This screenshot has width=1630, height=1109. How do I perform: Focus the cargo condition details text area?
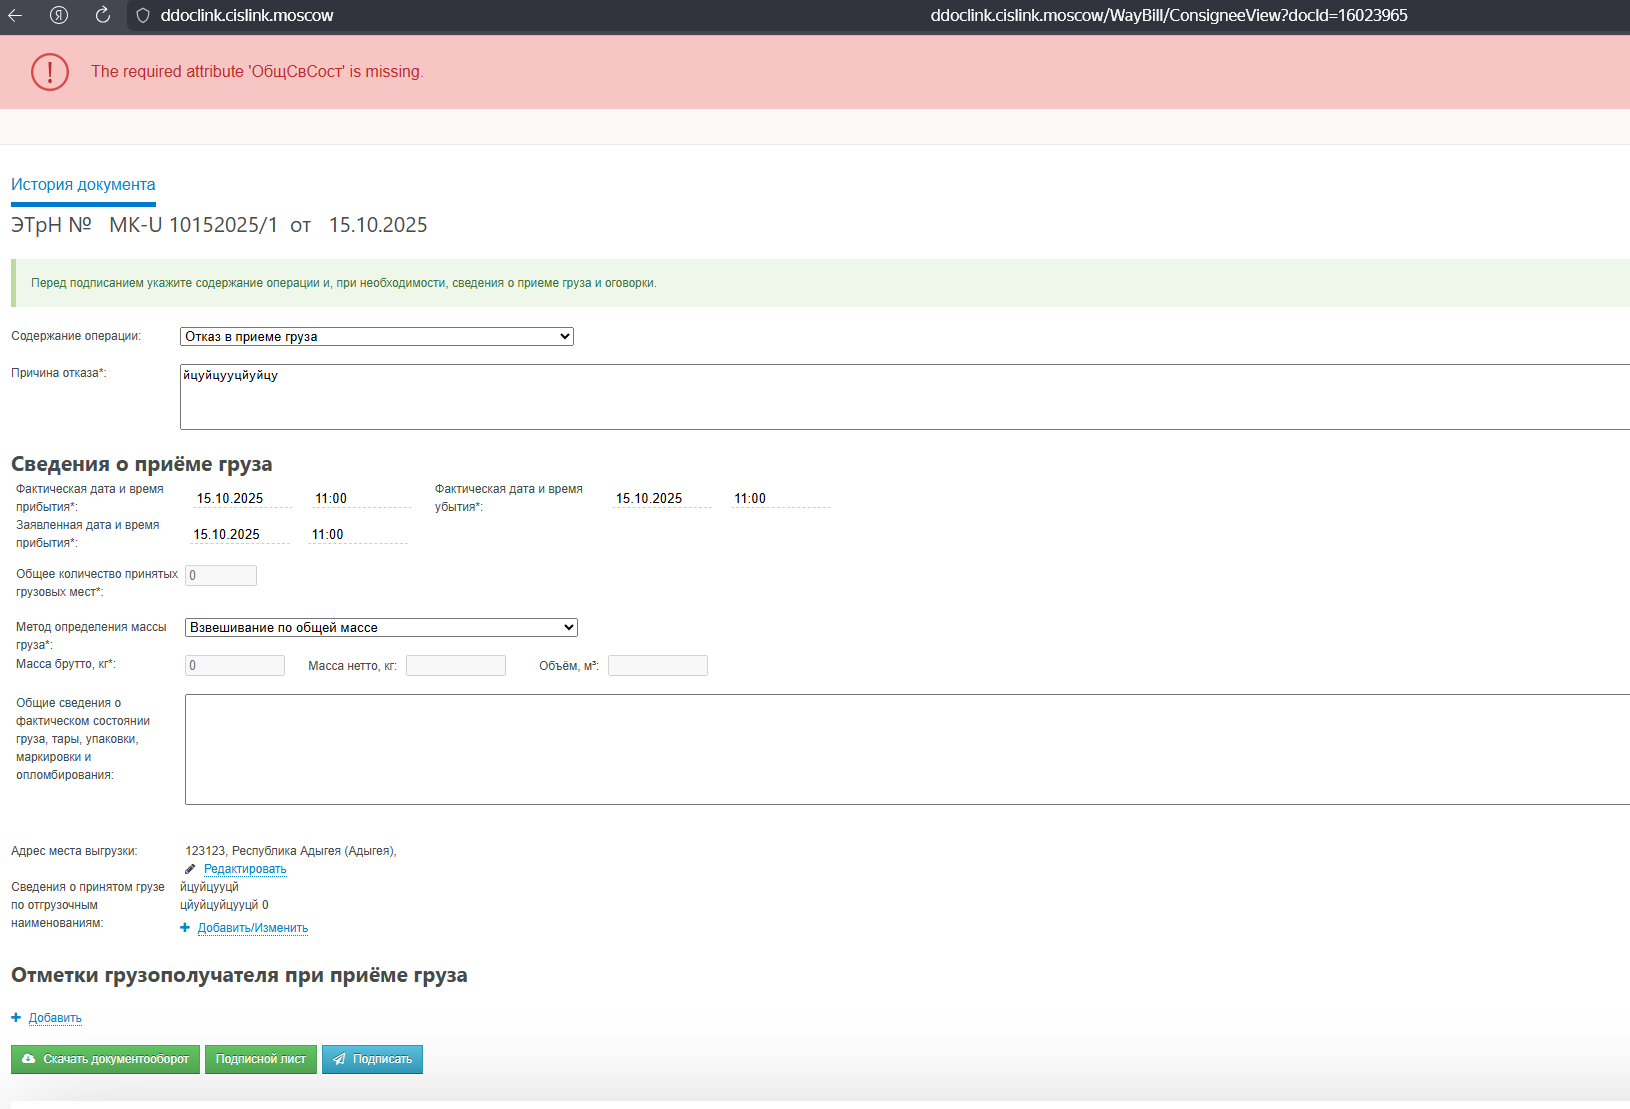(907, 749)
